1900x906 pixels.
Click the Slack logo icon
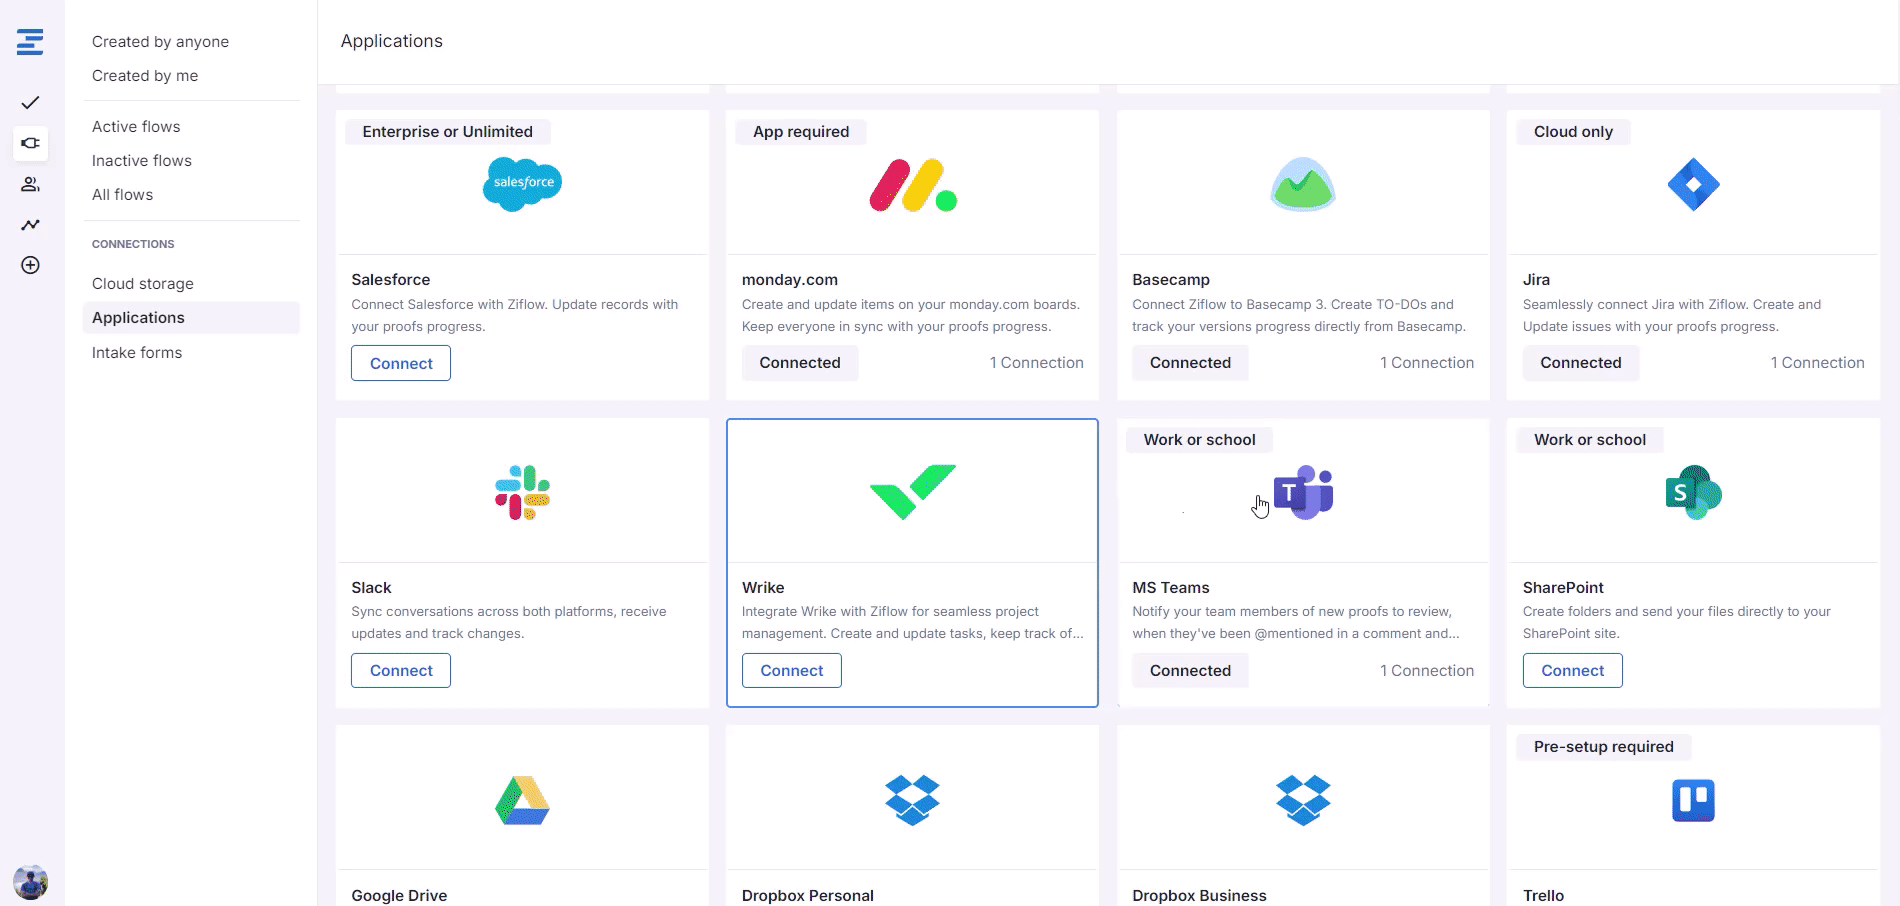point(522,492)
